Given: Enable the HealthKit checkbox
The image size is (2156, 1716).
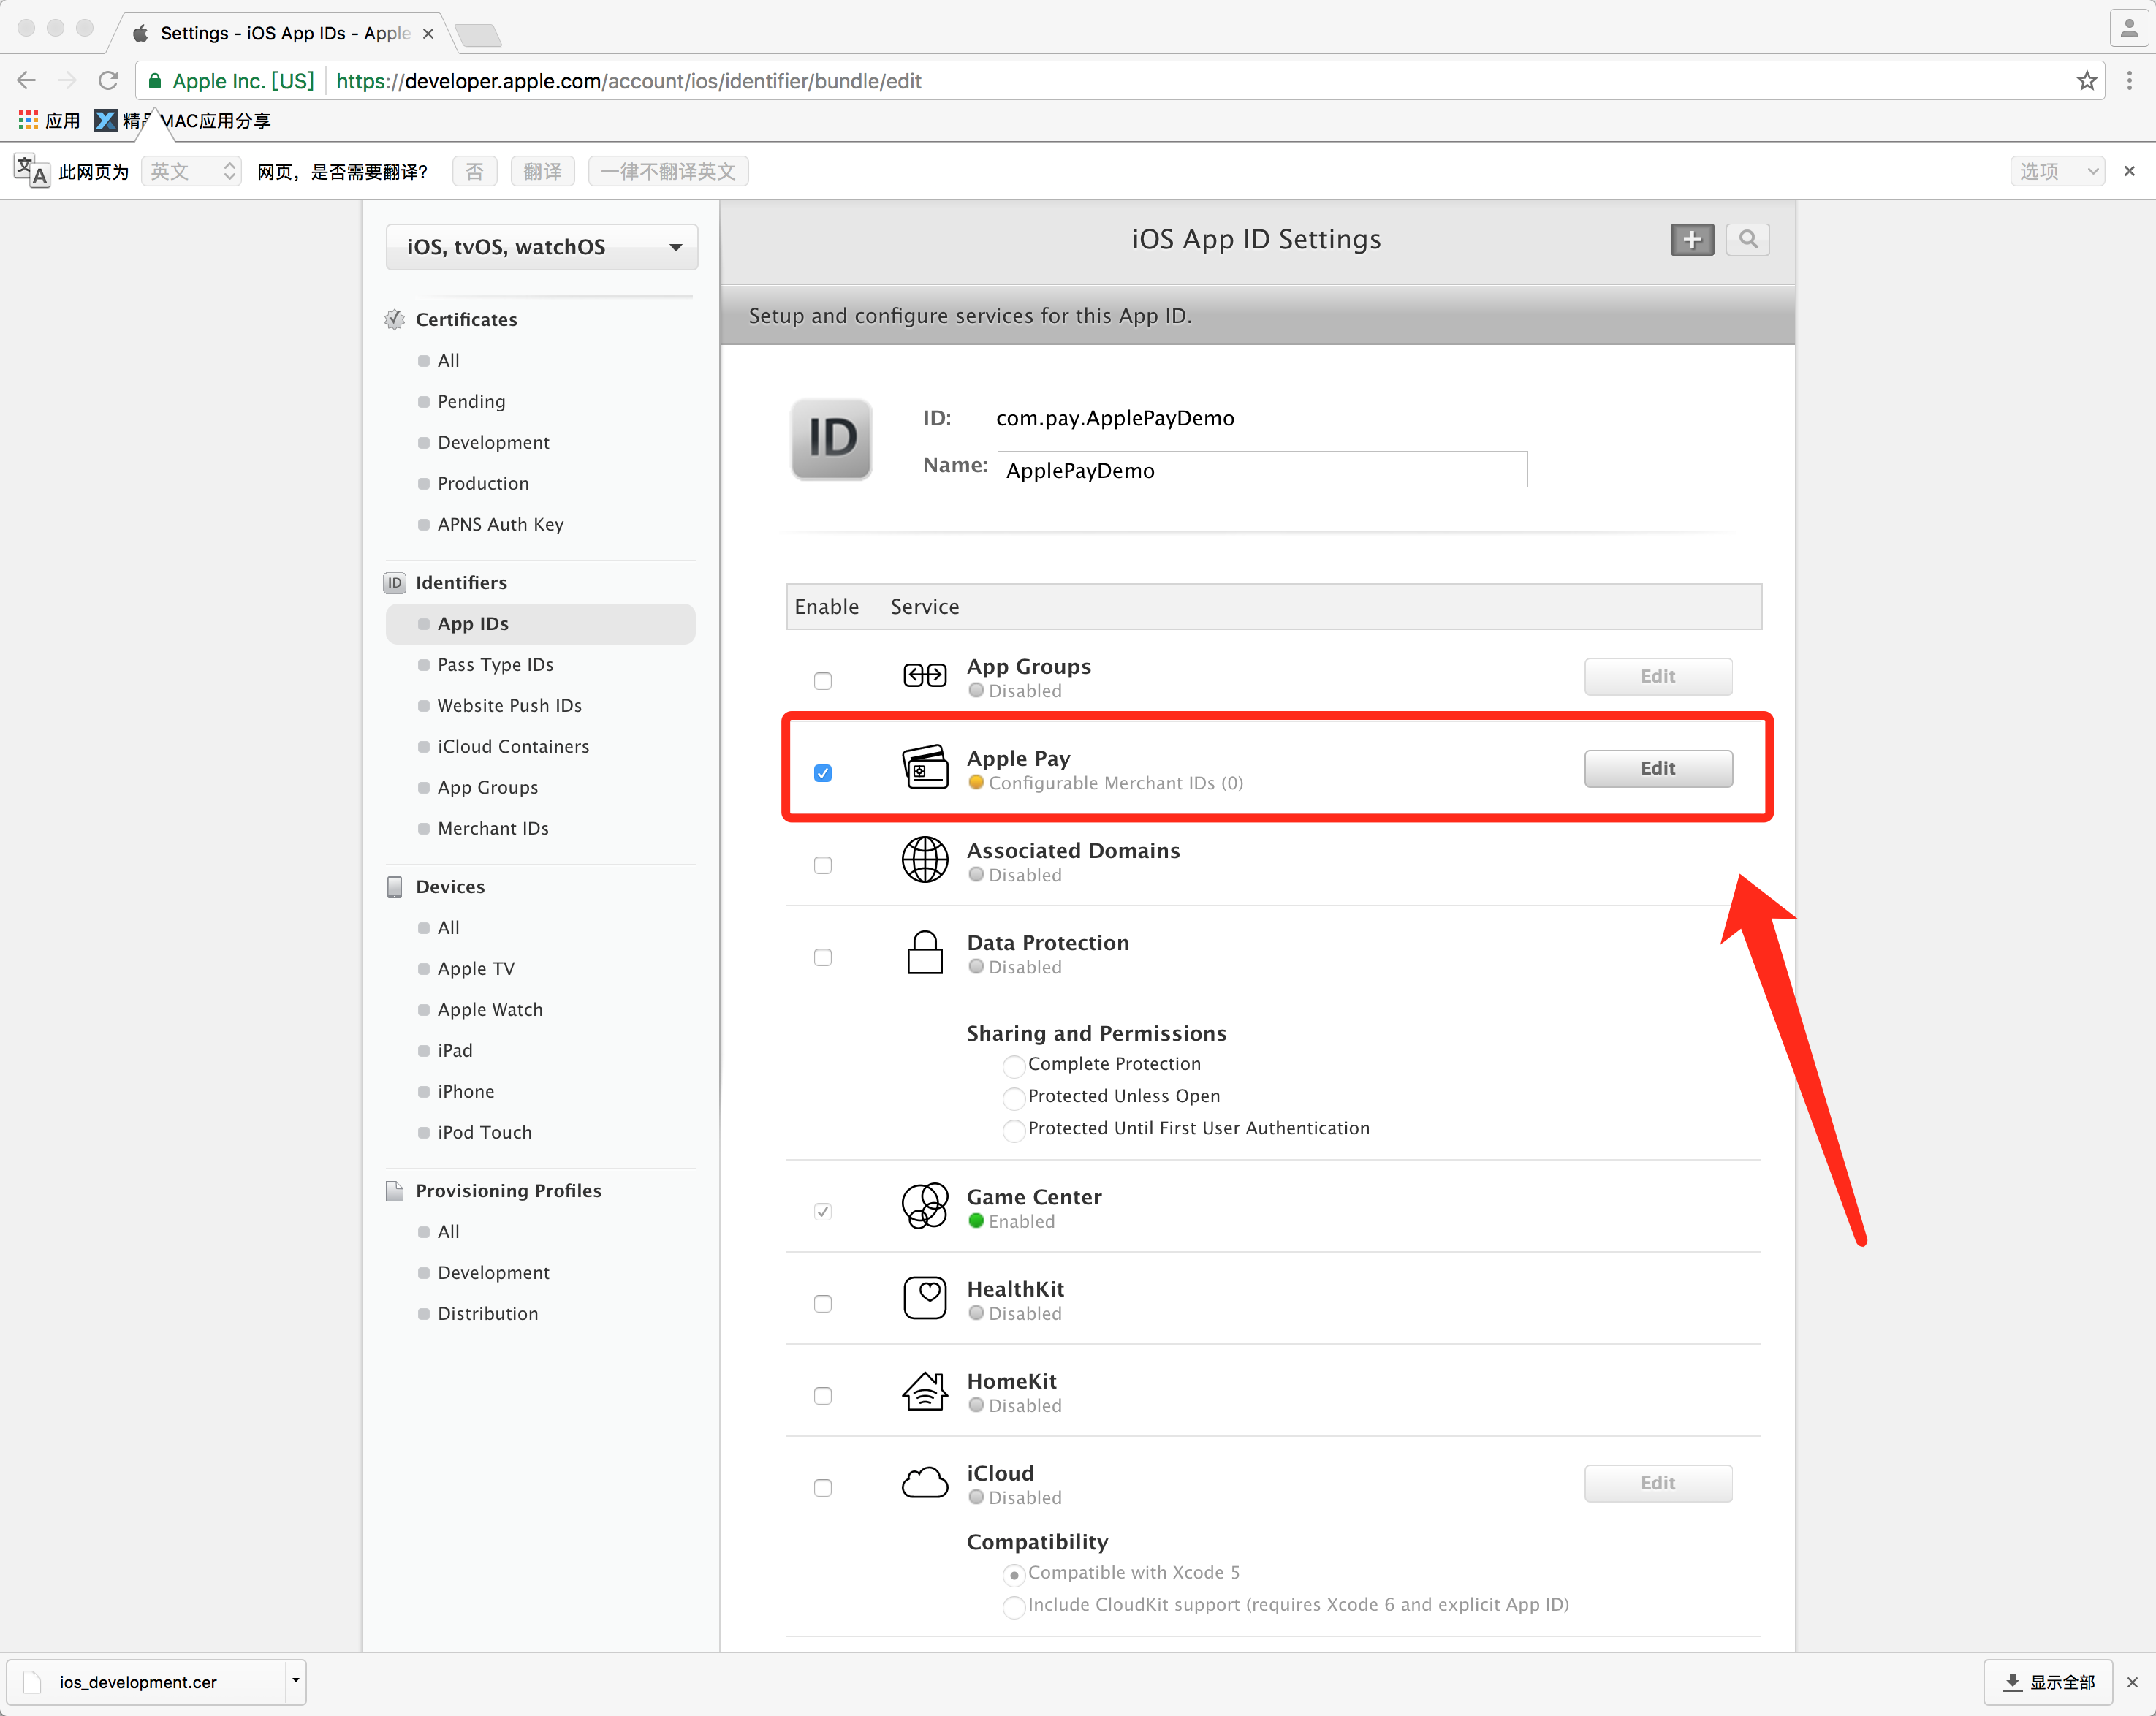Looking at the screenshot, I should 823,1304.
